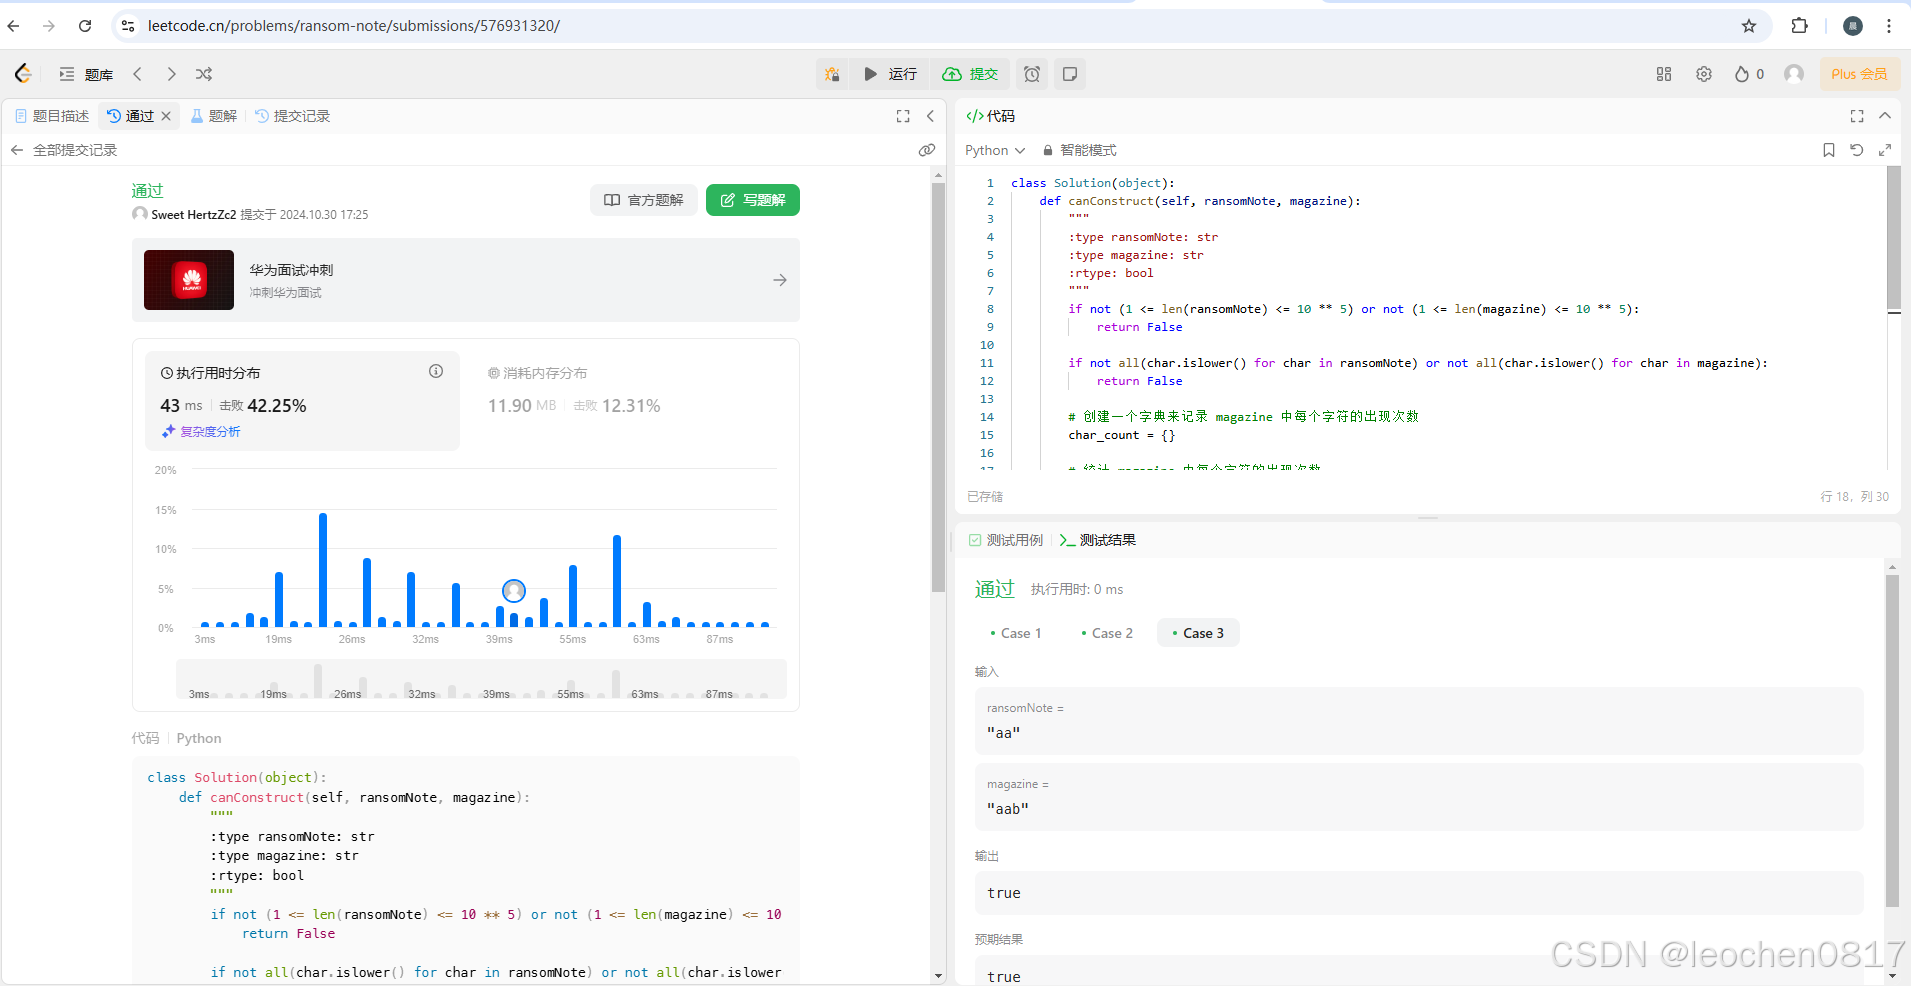
Task: Click tallest bar in runtime distribution chart
Action: pos(323,570)
